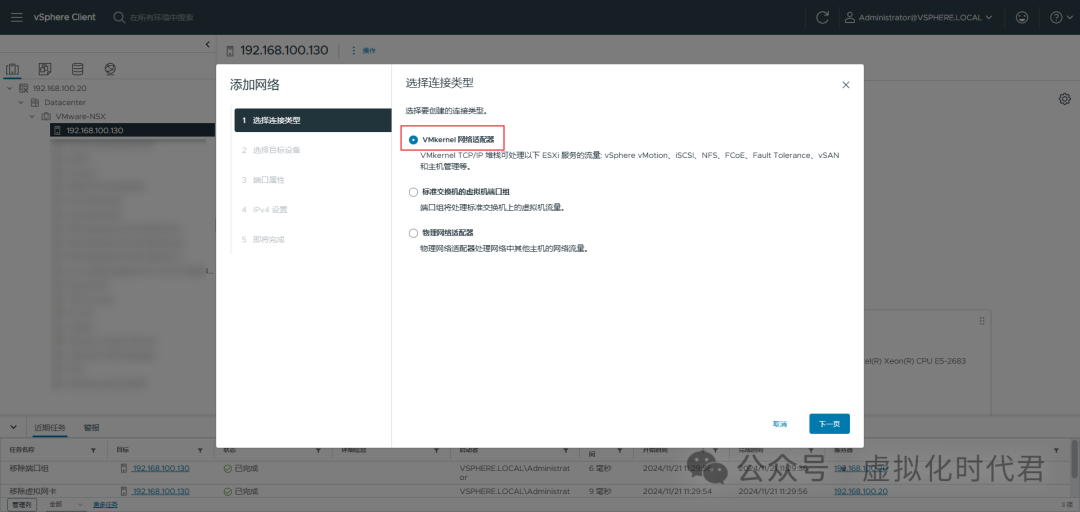Select VMware-NSX cluster in the tree
The height and width of the screenshot is (512, 1080).
coord(81,116)
